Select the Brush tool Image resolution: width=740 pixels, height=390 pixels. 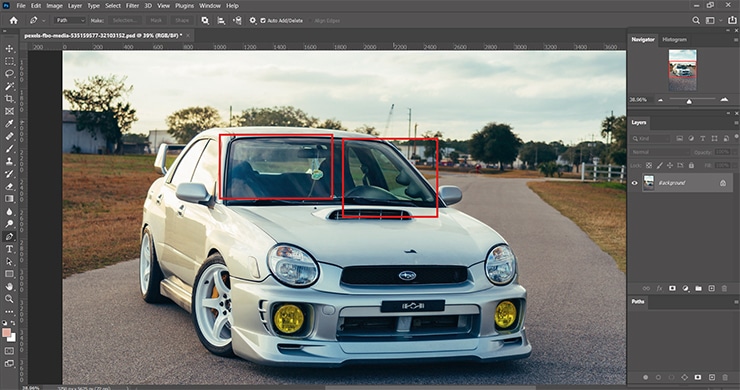click(9, 149)
